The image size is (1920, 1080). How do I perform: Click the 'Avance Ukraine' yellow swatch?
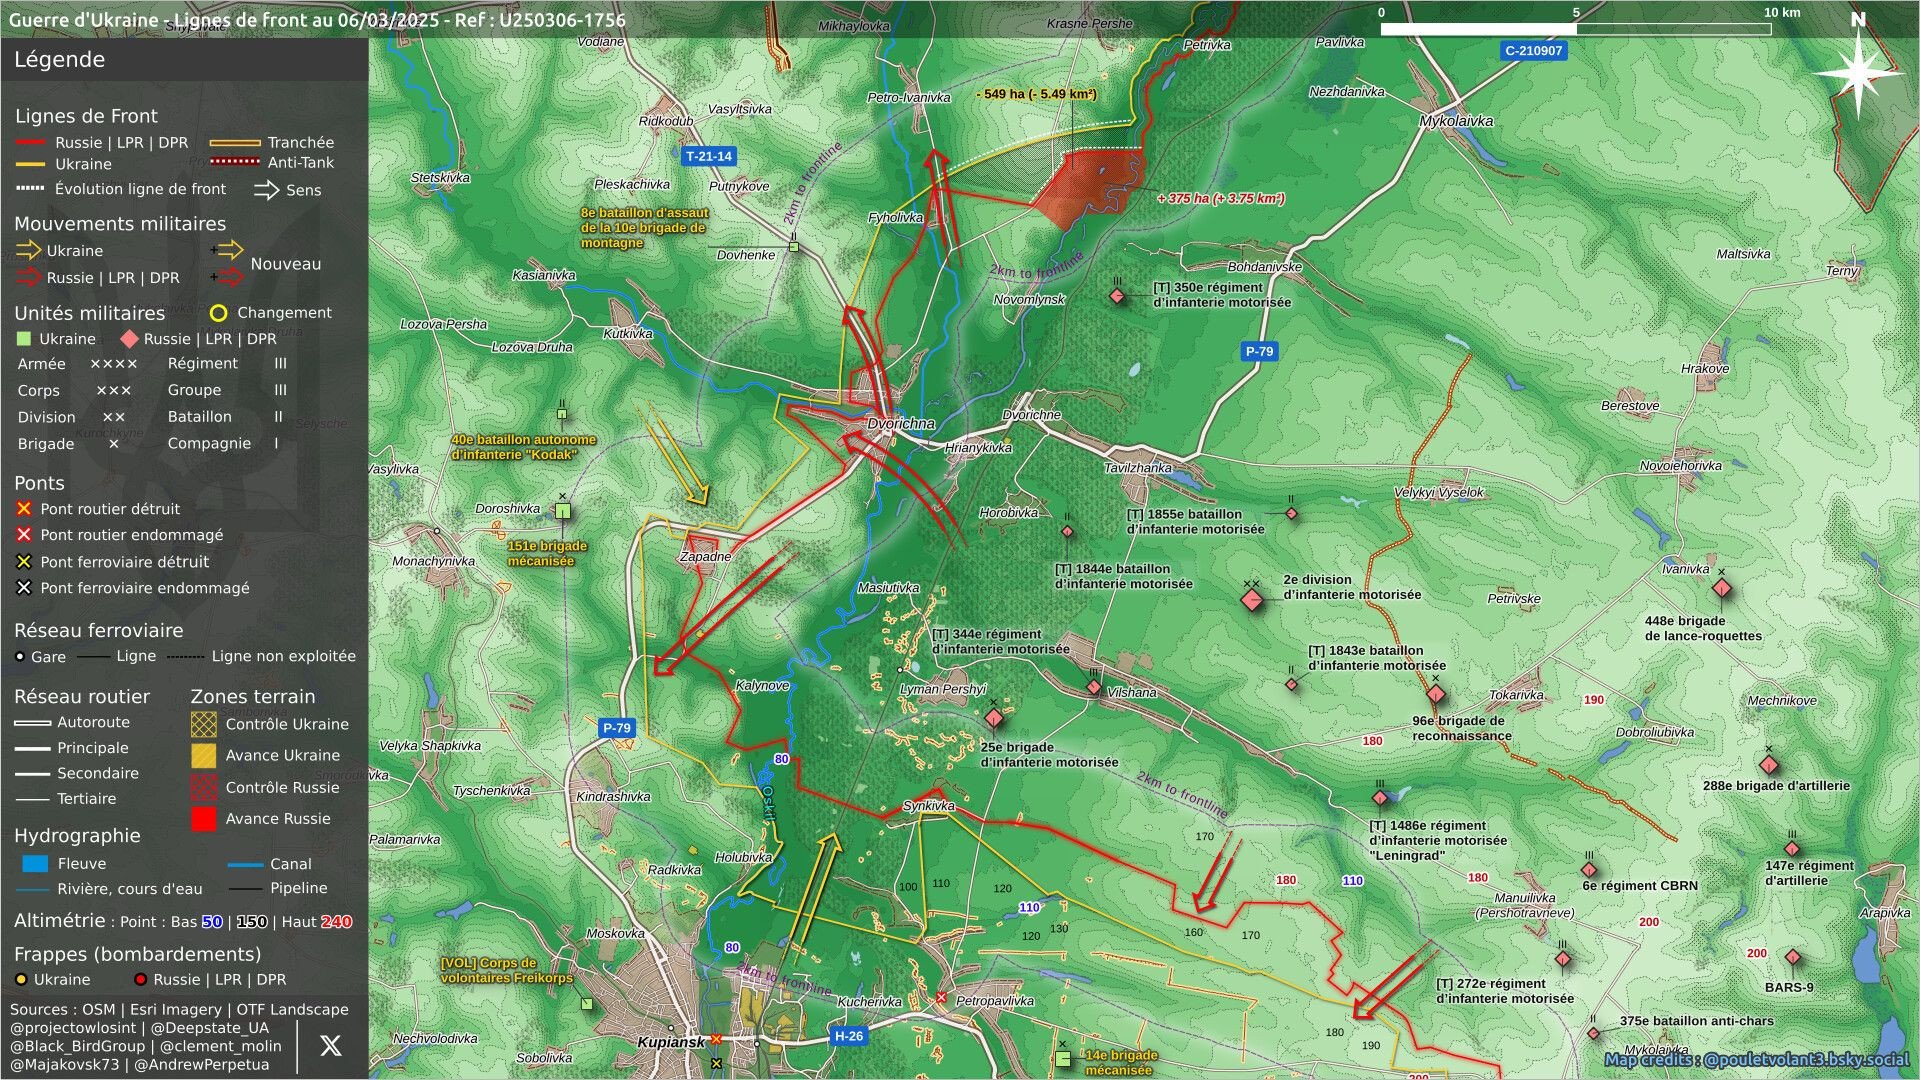[204, 755]
